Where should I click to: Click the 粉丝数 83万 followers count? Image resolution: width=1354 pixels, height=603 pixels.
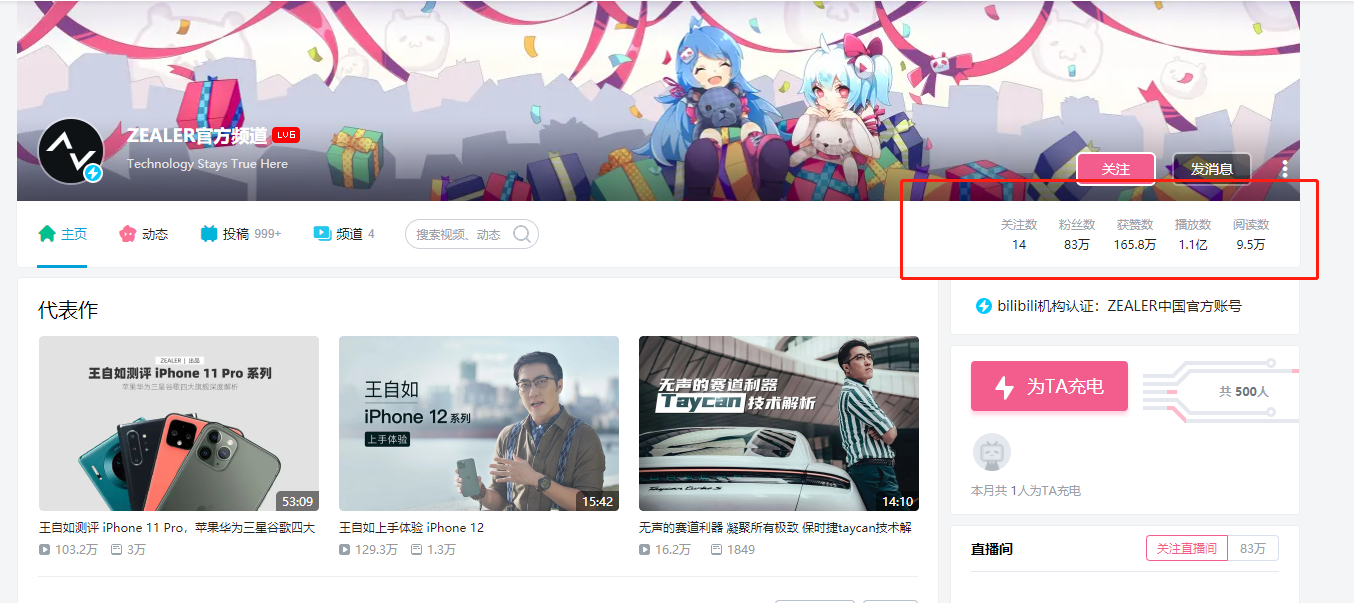pyautogui.click(x=1077, y=235)
